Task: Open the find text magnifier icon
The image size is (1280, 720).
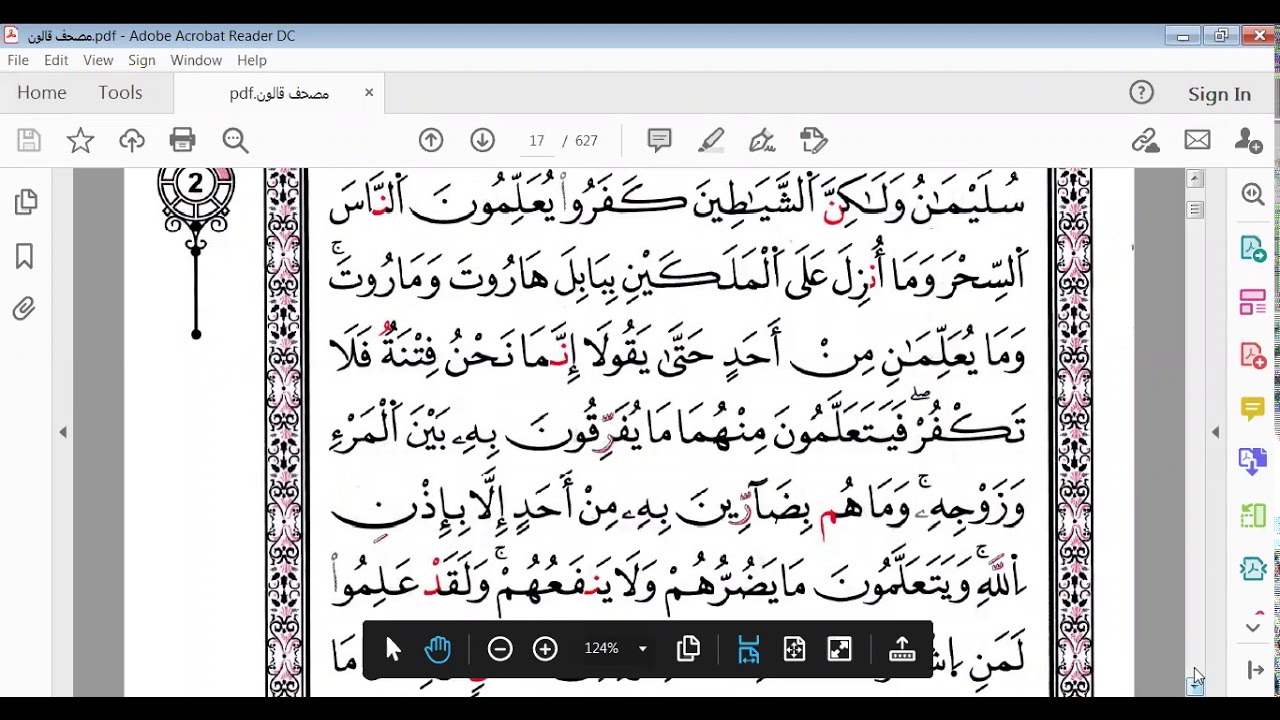Action: coord(235,141)
